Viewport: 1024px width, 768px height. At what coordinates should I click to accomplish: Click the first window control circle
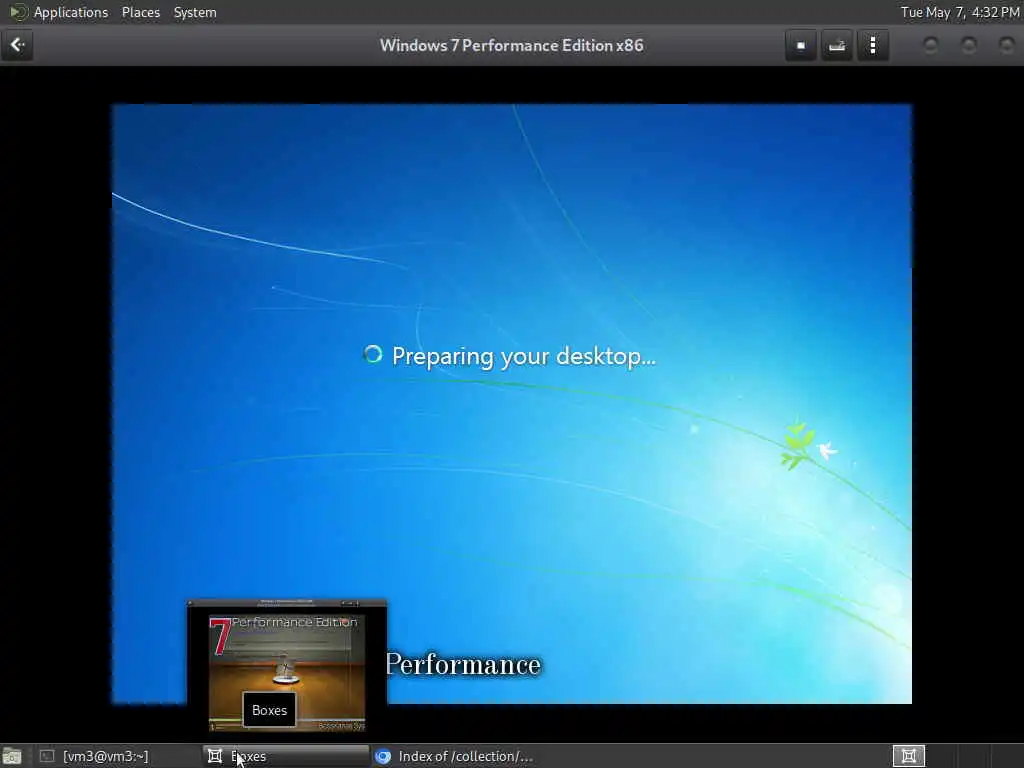coord(931,45)
